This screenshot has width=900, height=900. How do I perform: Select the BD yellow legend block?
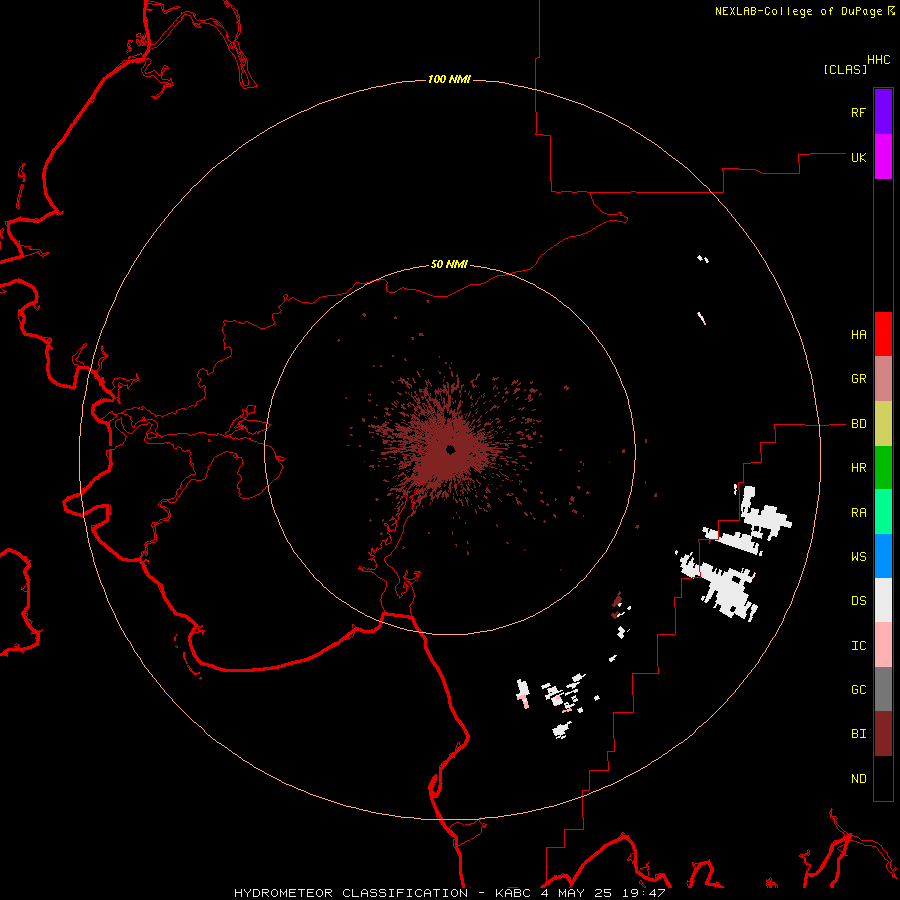pyautogui.click(x=883, y=424)
